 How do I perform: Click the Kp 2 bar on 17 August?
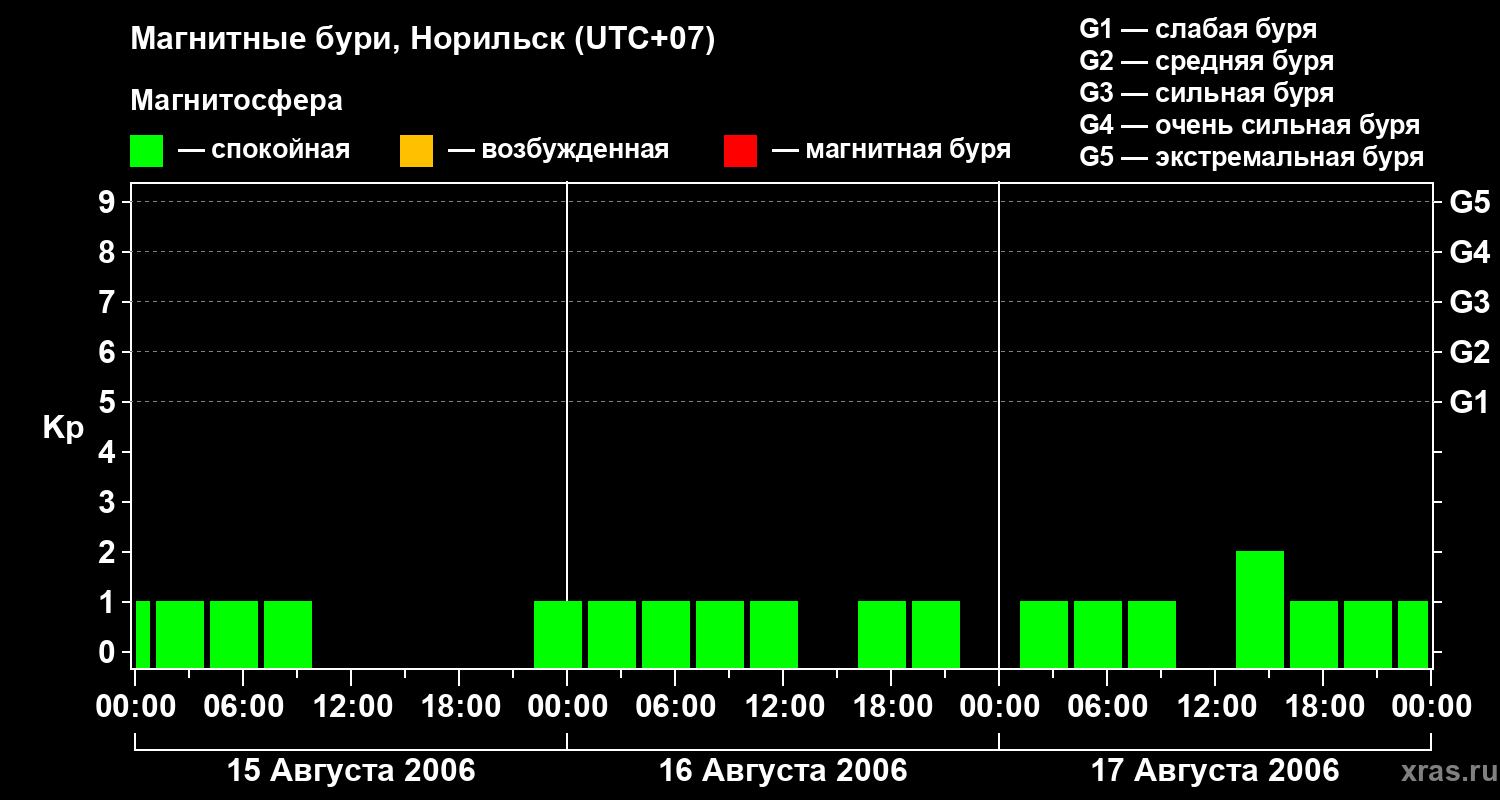[x=1260, y=609]
